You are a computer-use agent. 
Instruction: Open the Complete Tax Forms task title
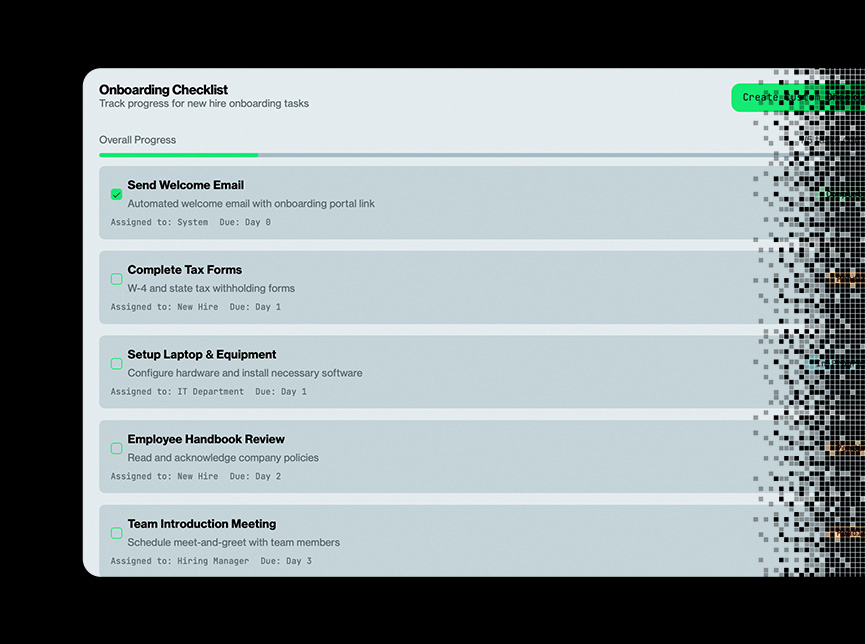(184, 270)
